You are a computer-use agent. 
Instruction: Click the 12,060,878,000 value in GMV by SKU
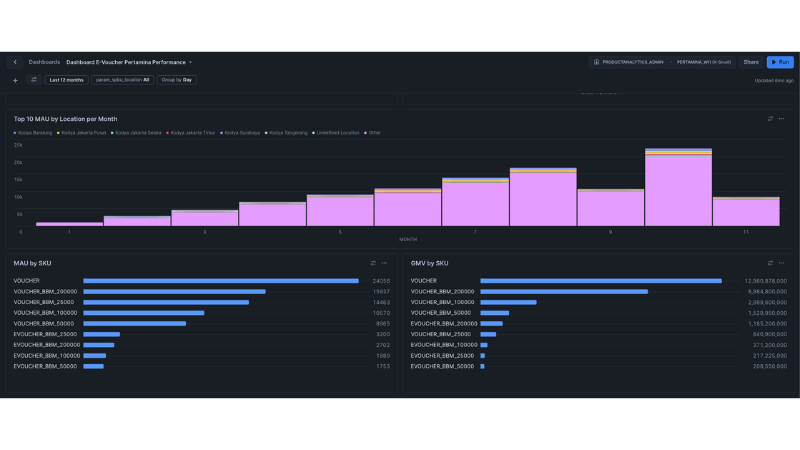click(x=765, y=281)
